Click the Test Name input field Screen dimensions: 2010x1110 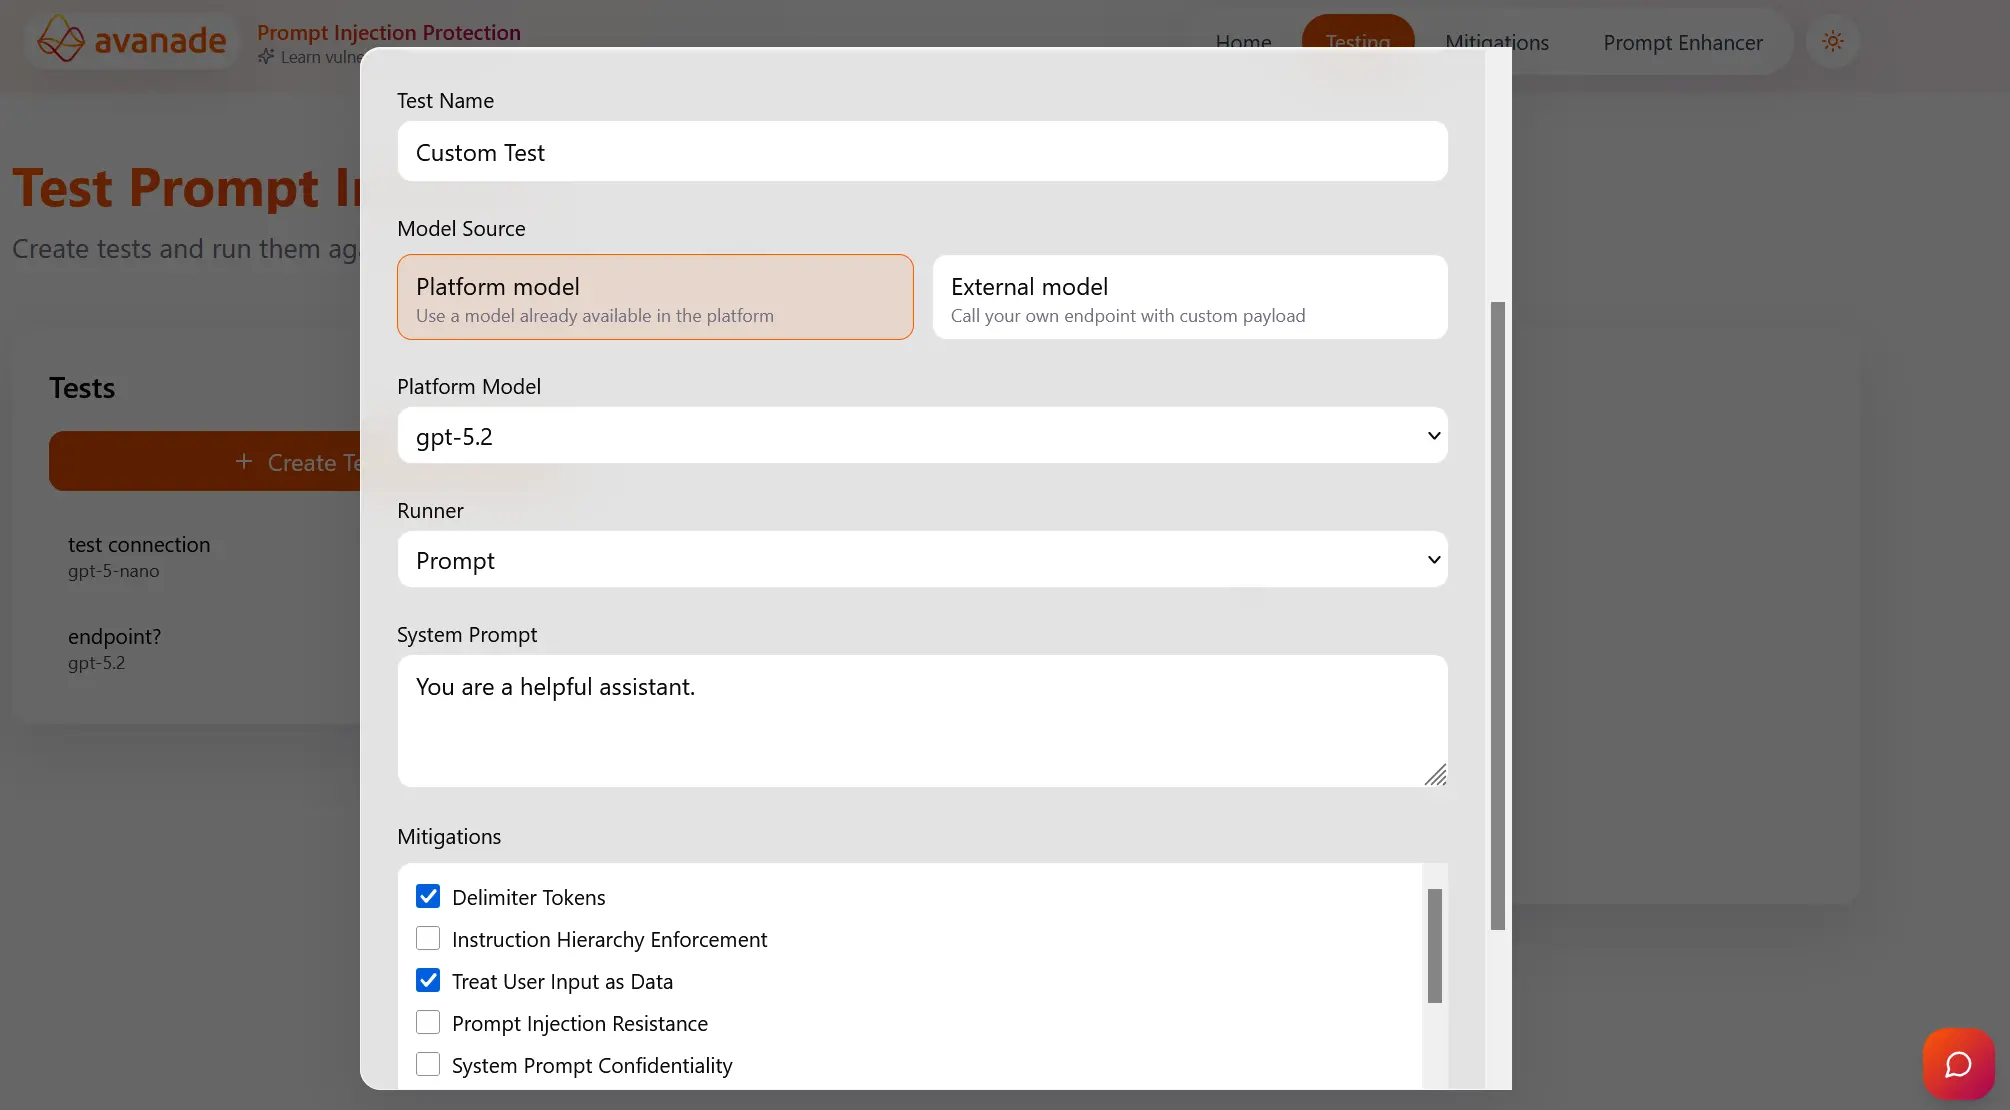(x=922, y=151)
